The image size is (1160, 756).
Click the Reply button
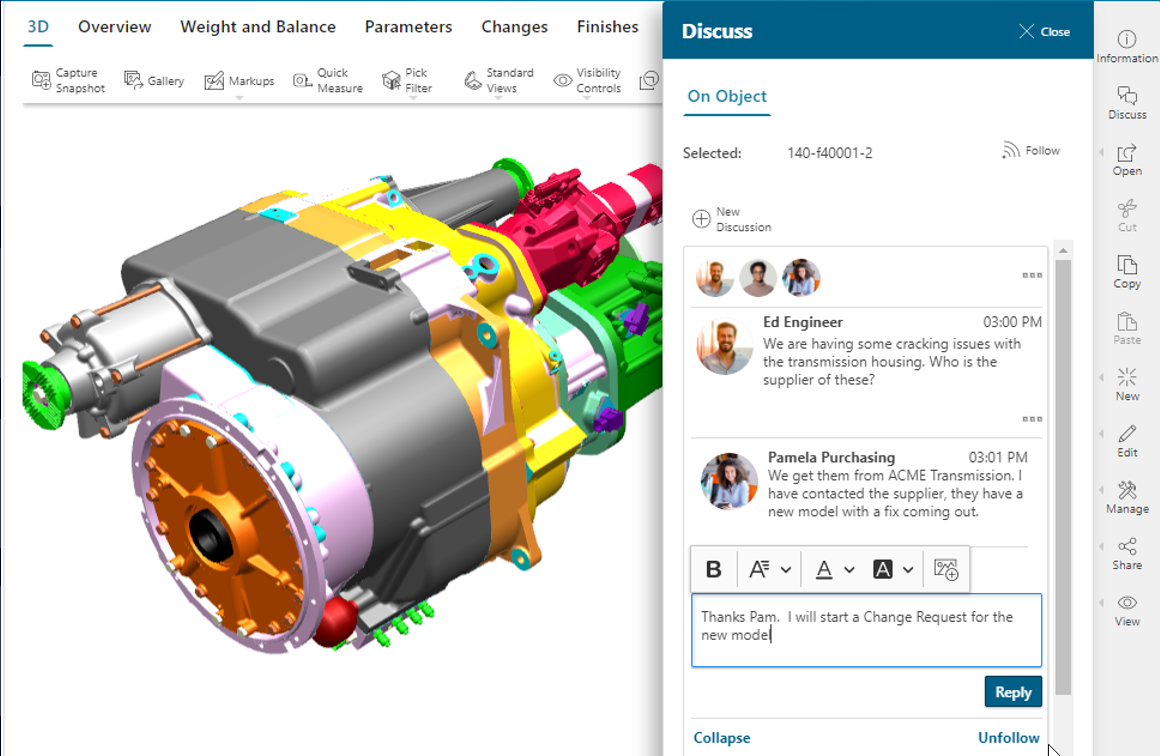tap(1012, 691)
